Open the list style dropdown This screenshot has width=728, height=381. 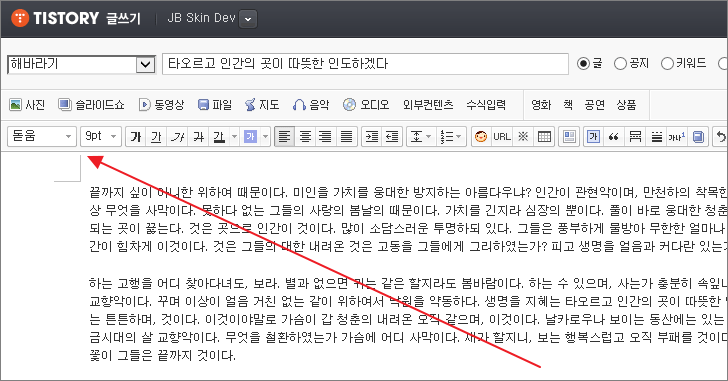(x=451, y=137)
